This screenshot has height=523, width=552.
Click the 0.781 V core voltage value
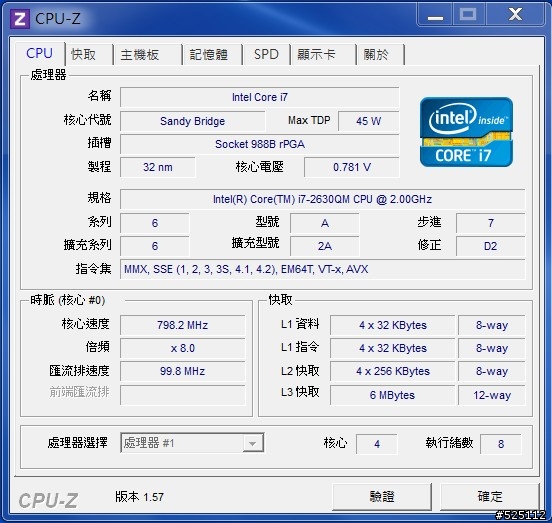pyautogui.click(x=352, y=167)
